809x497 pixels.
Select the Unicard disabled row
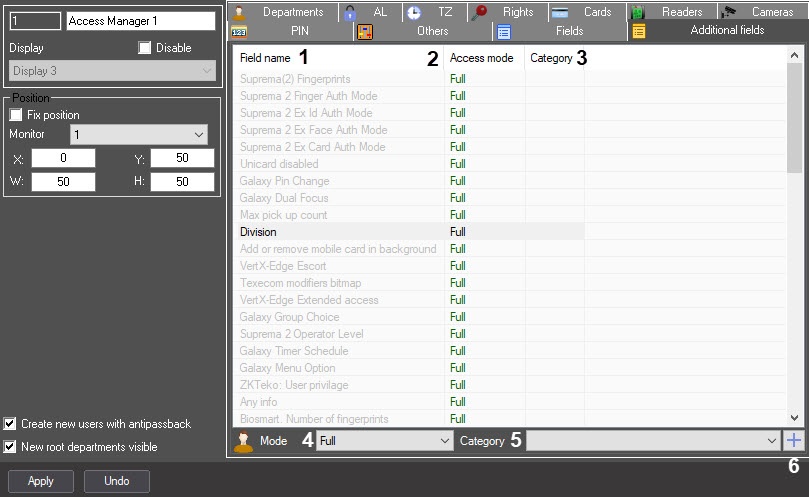point(409,164)
